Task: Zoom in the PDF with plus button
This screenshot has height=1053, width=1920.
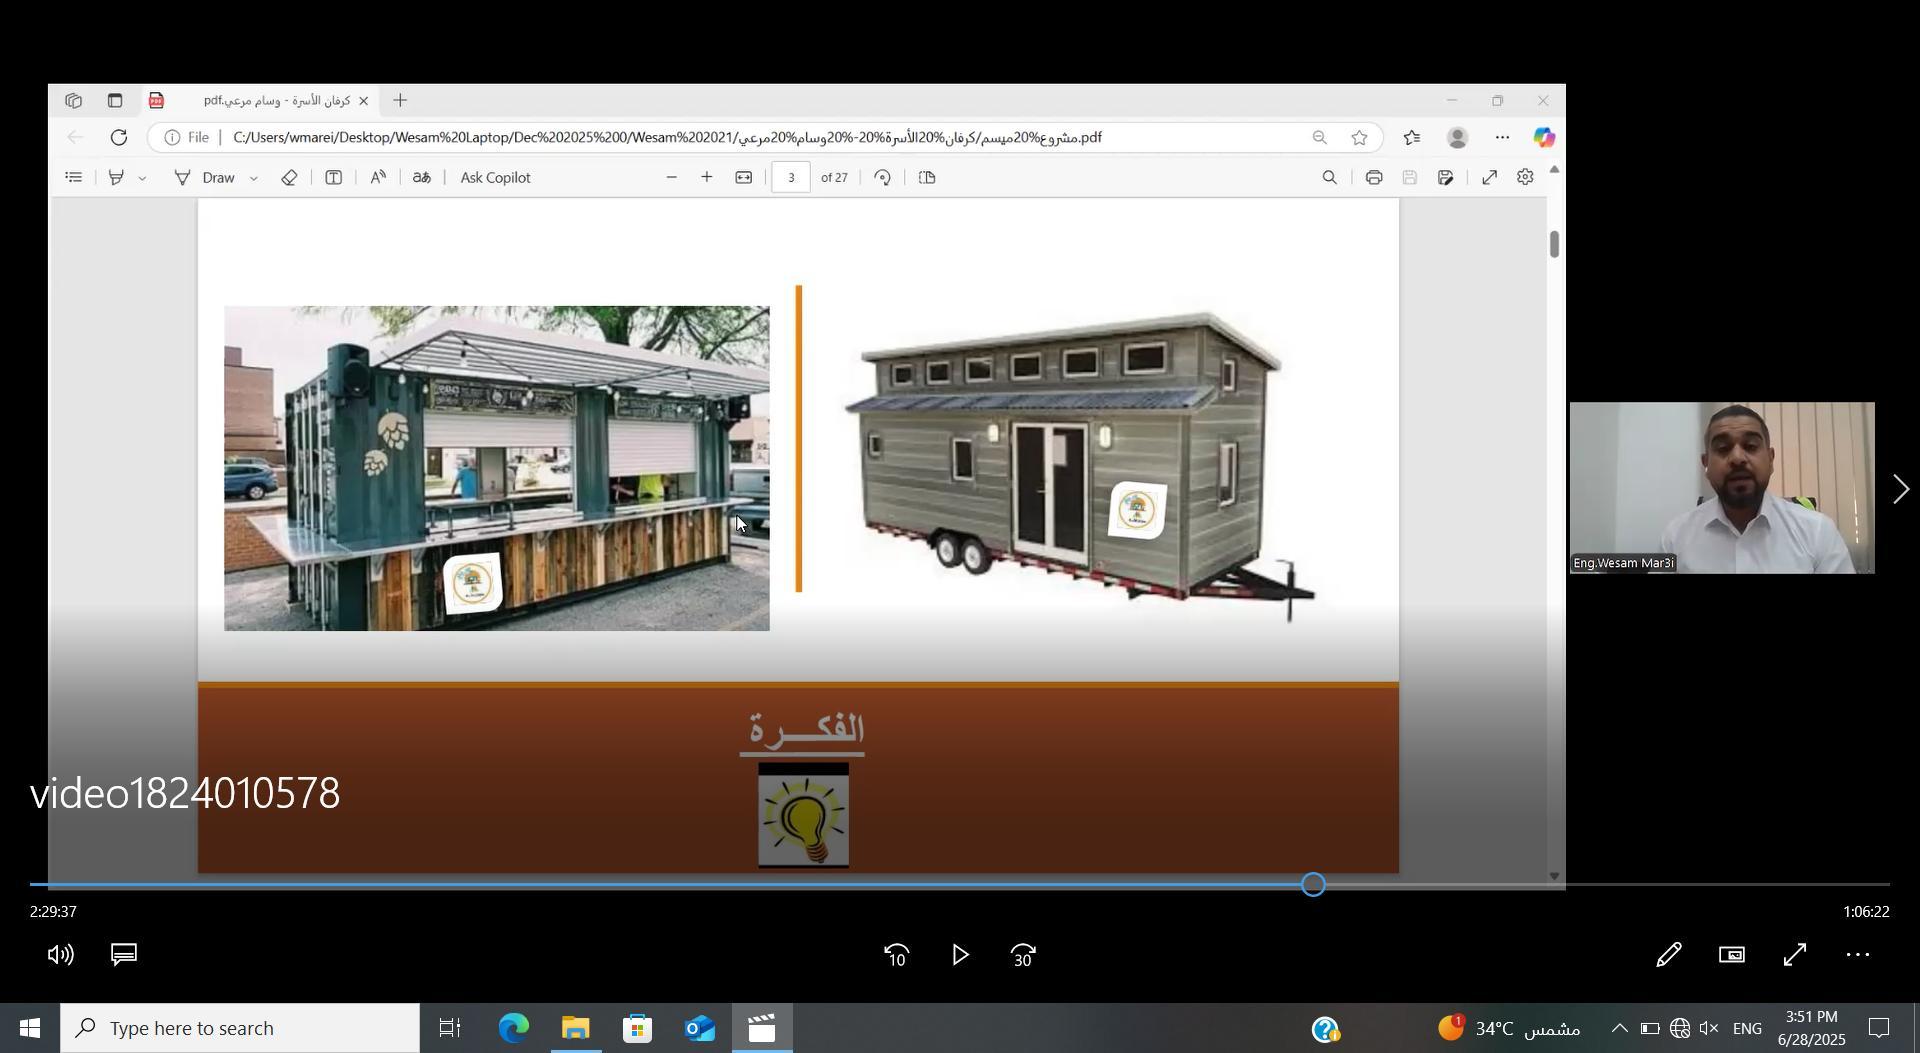Action: [707, 177]
